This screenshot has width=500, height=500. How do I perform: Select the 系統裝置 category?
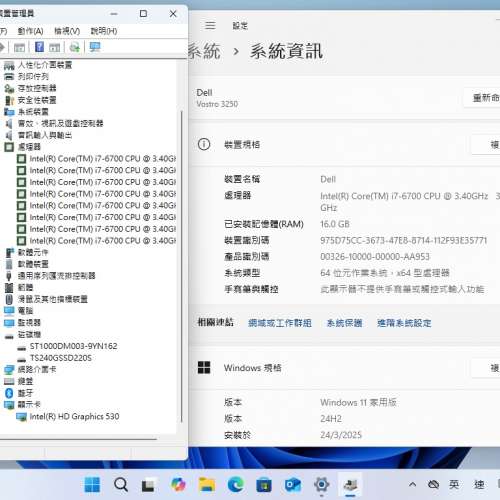pyautogui.click(x=33, y=112)
